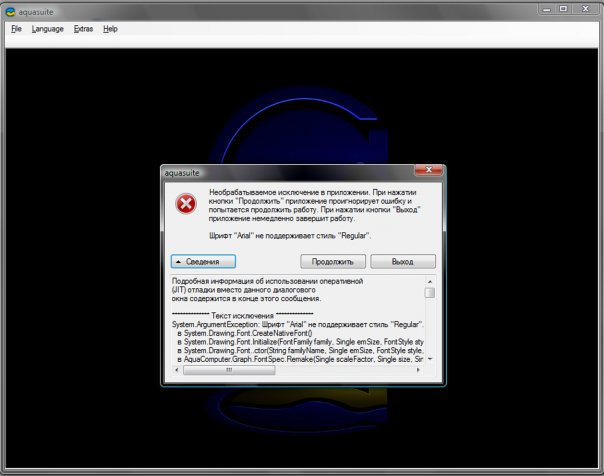604x476 pixels.
Task: Click the Выход button
Action: tap(403, 261)
